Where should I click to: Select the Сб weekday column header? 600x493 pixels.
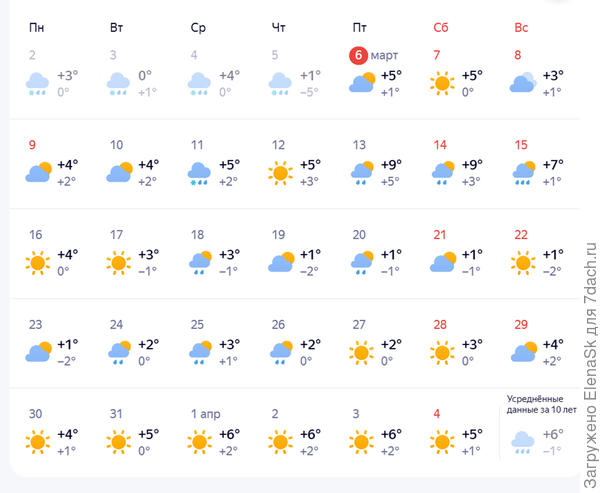pos(441,26)
